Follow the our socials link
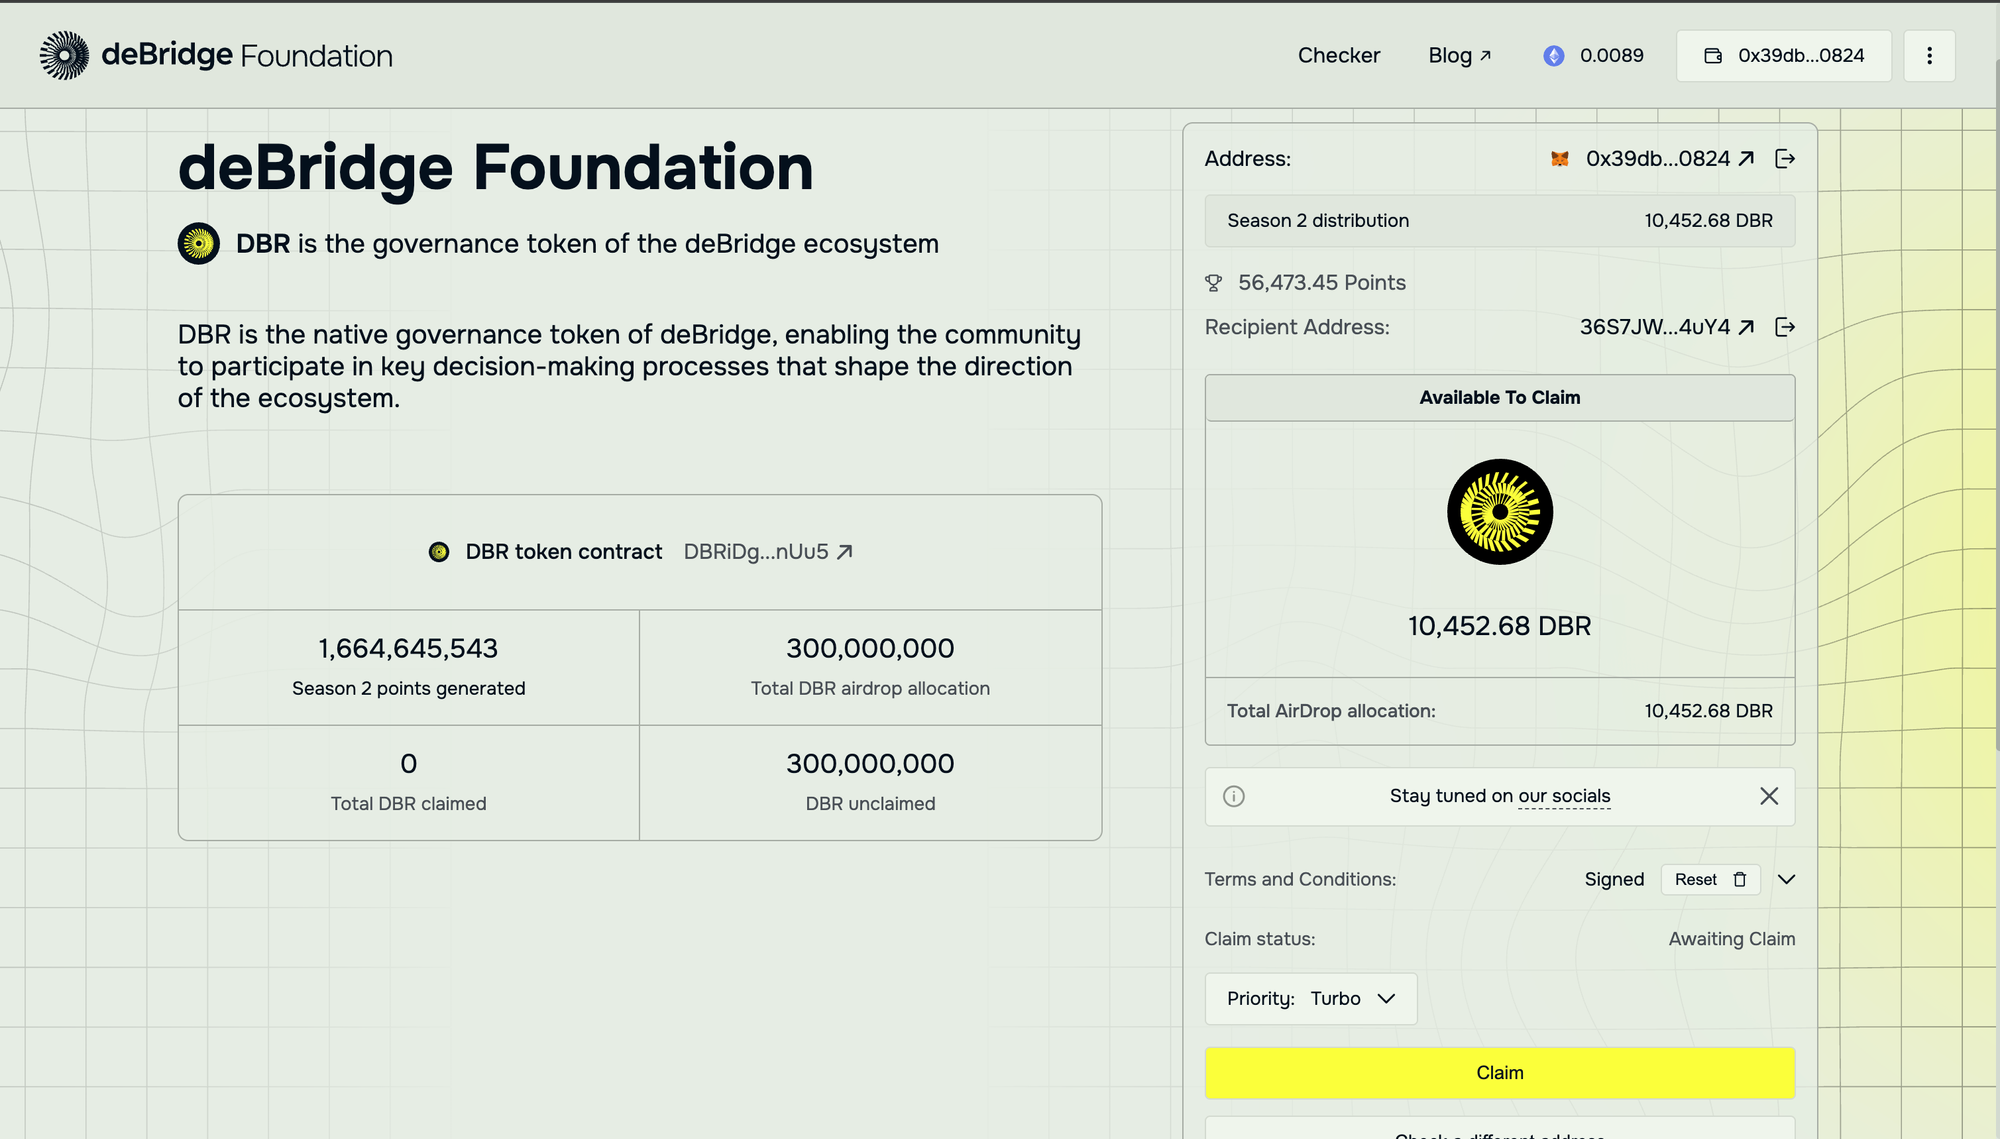 [1564, 796]
